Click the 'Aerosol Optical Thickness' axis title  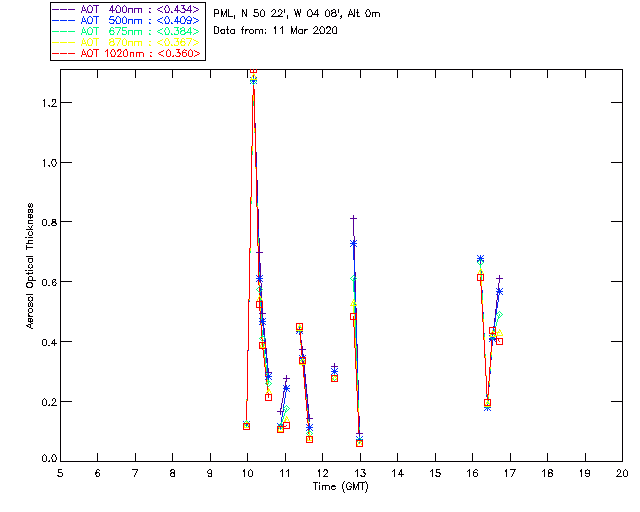[x=30, y=266]
